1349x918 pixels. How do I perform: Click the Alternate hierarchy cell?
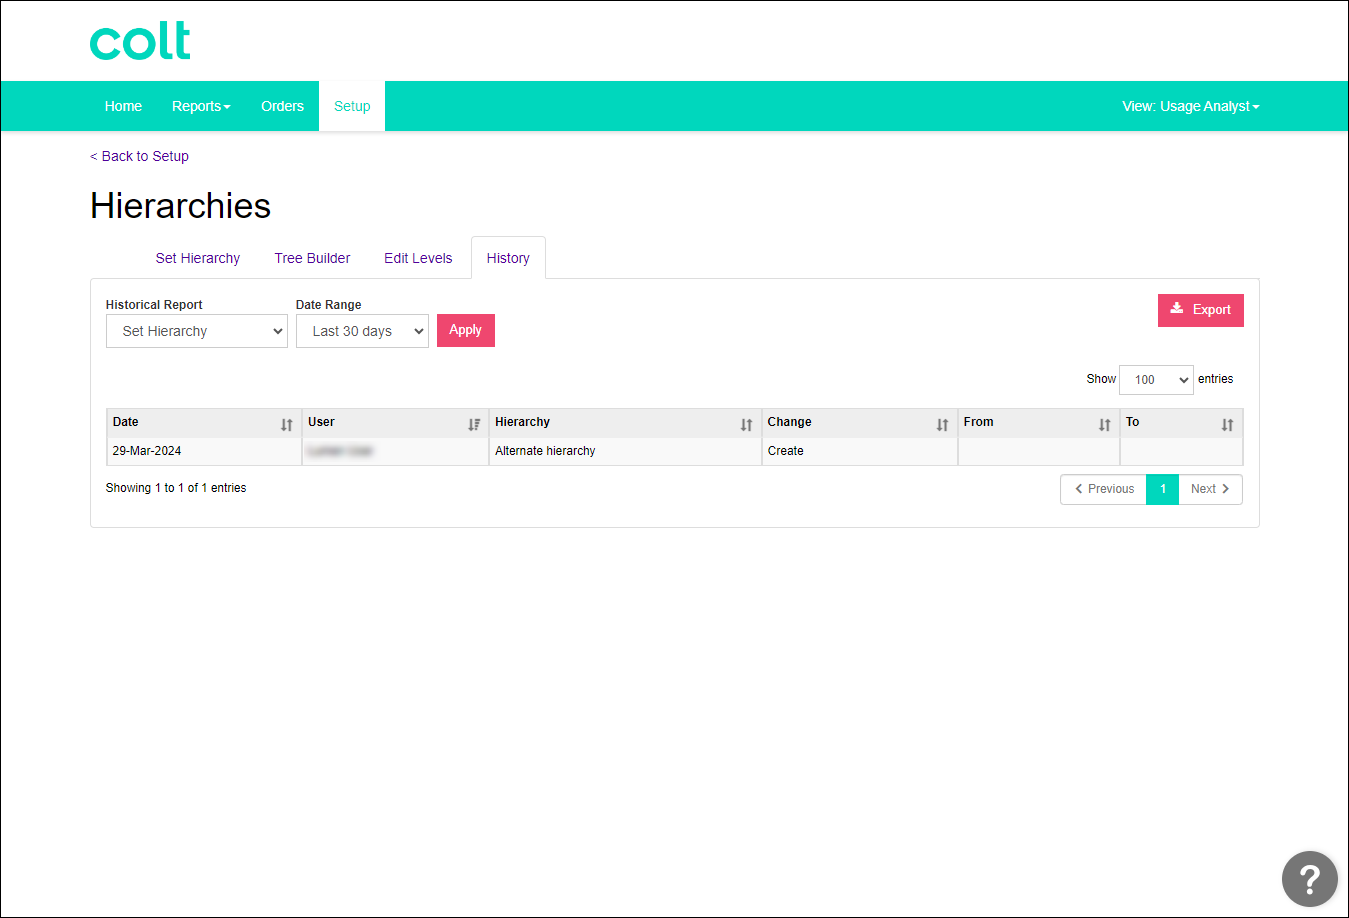(625, 451)
